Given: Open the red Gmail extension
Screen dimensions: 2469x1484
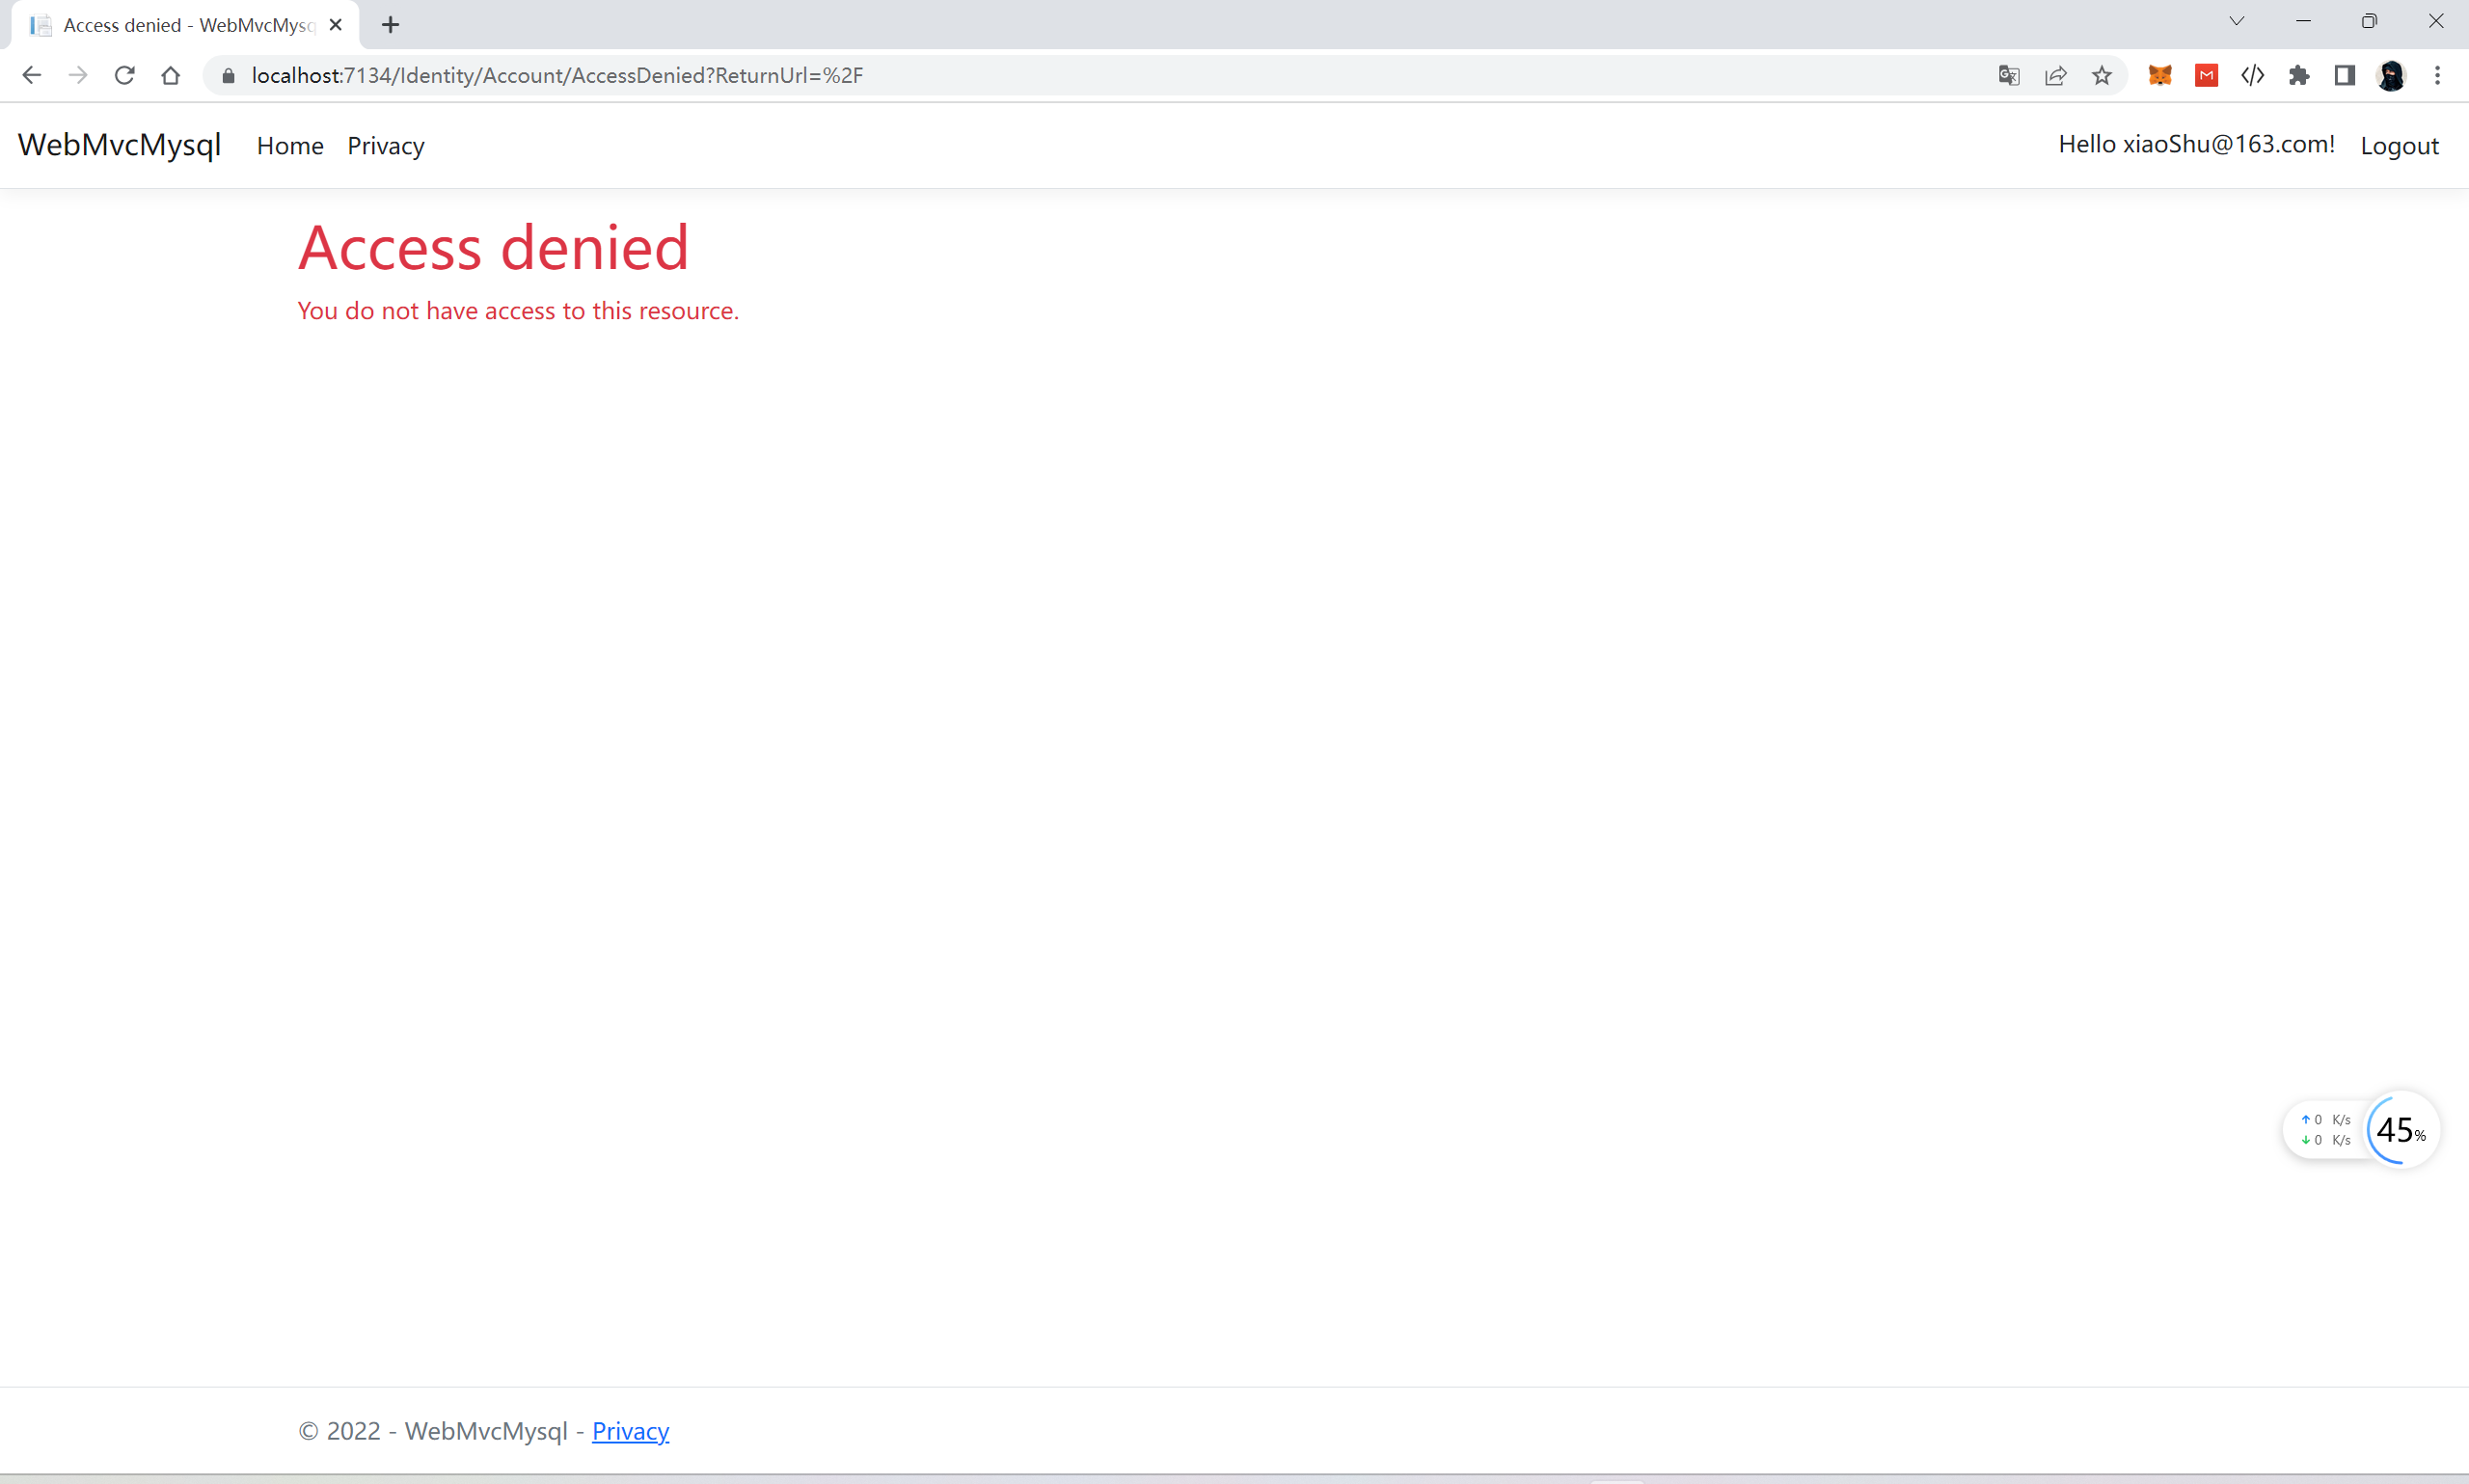Looking at the screenshot, I should click(x=2206, y=75).
